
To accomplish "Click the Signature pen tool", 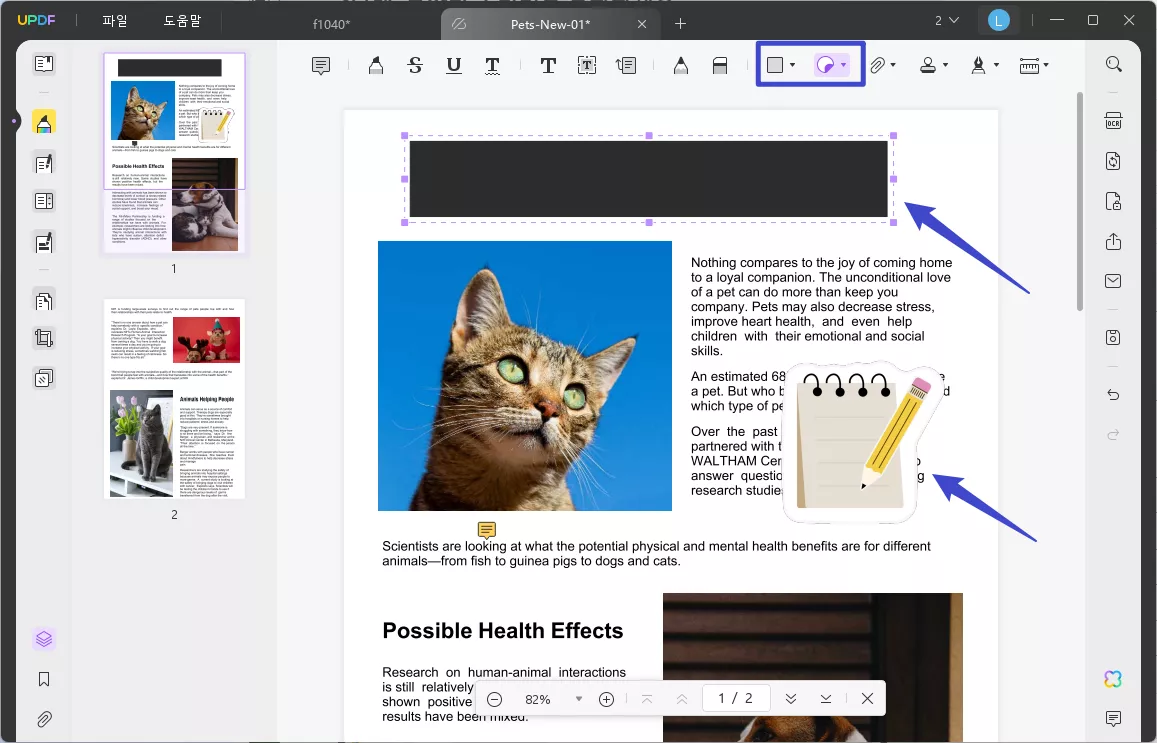I will coord(978,66).
